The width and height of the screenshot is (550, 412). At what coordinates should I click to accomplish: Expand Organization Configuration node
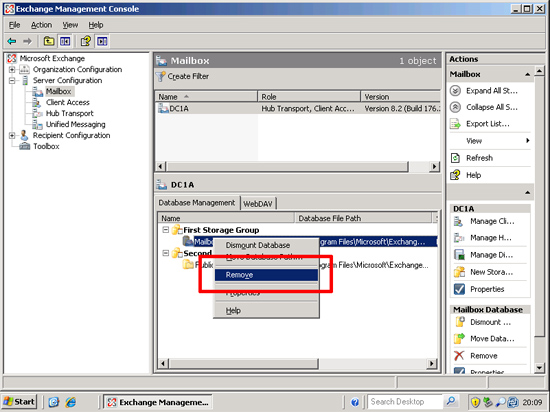[12, 69]
